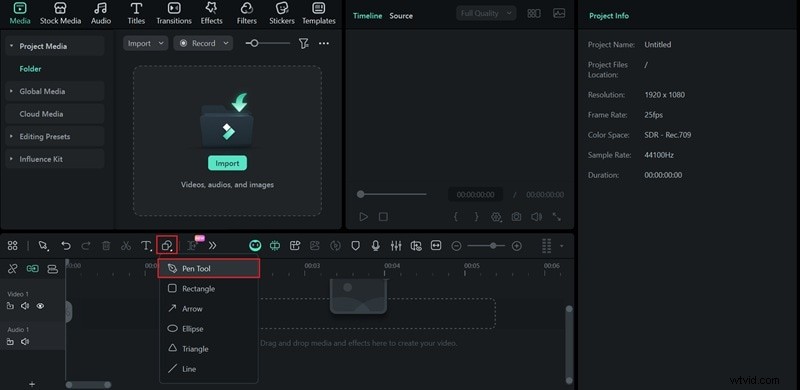Click the timeline toolbar four-squares icon

click(12, 246)
